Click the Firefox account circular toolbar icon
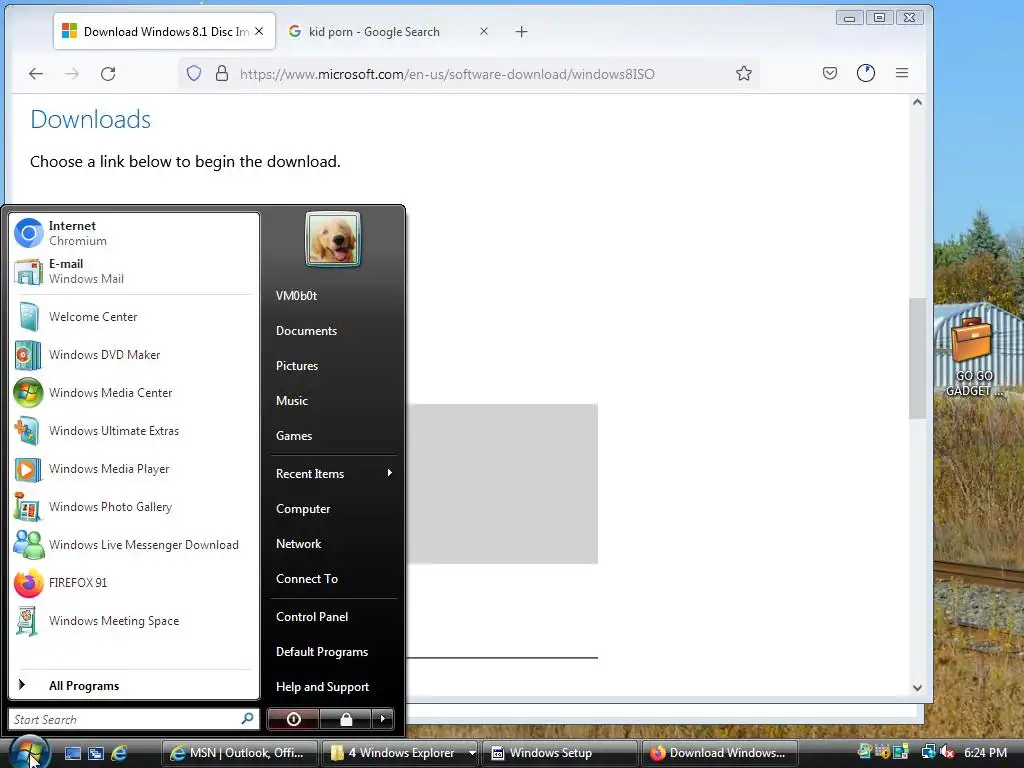The width and height of the screenshot is (1024, 768). click(x=866, y=73)
